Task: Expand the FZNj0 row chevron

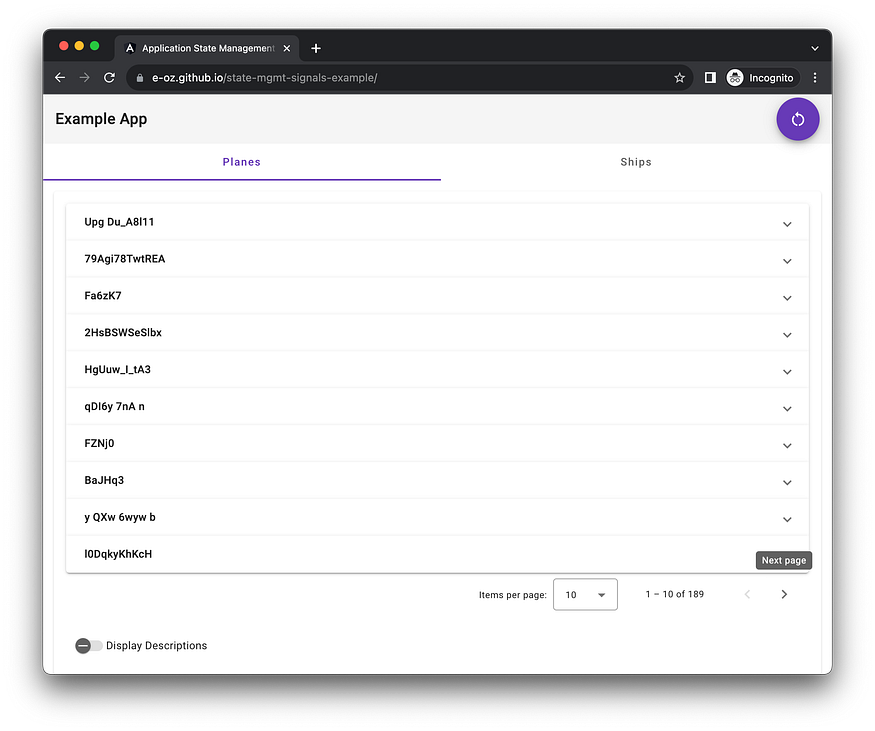Action: [x=787, y=445]
